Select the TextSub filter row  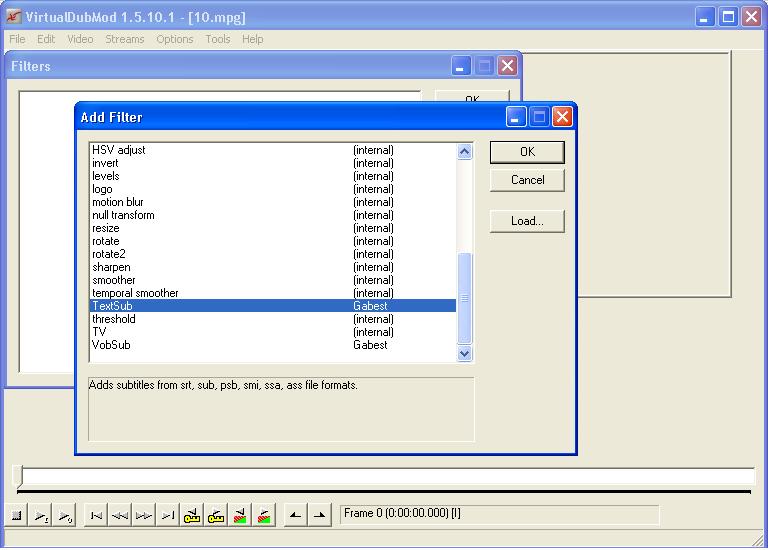point(273,306)
